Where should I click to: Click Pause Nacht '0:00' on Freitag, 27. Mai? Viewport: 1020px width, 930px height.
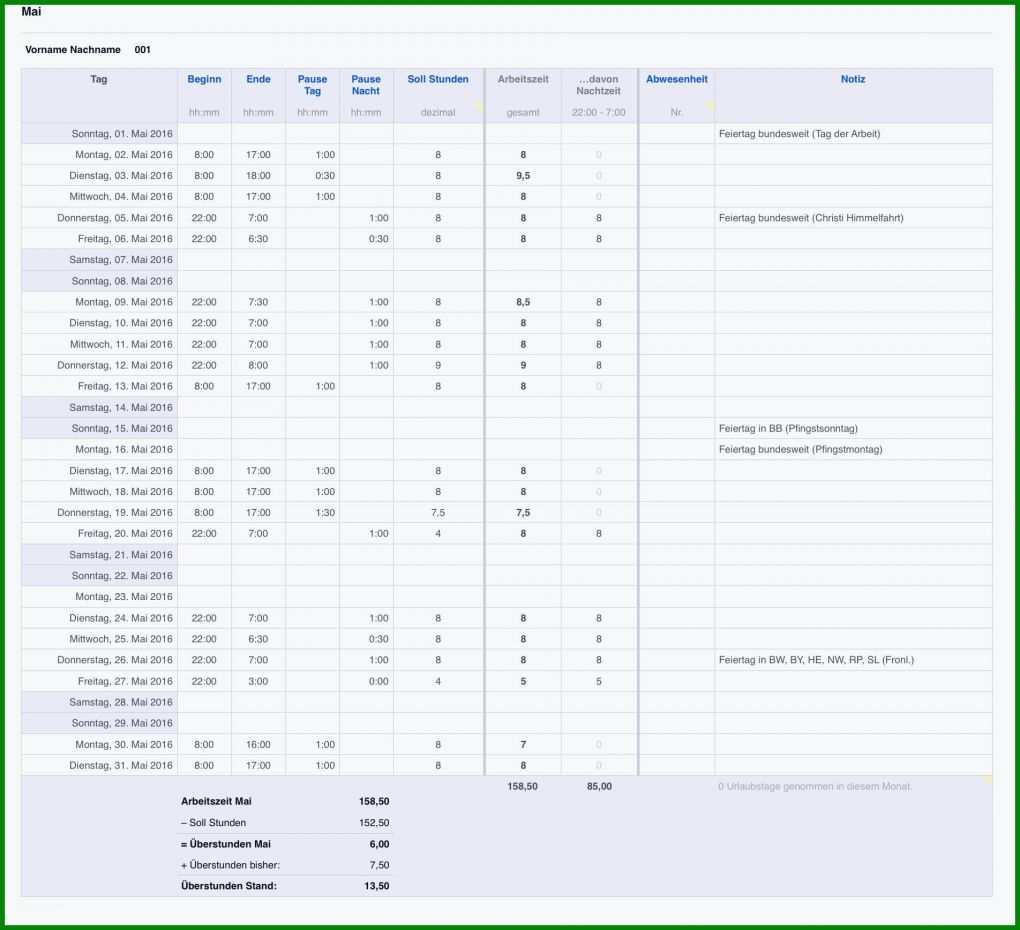(379, 681)
